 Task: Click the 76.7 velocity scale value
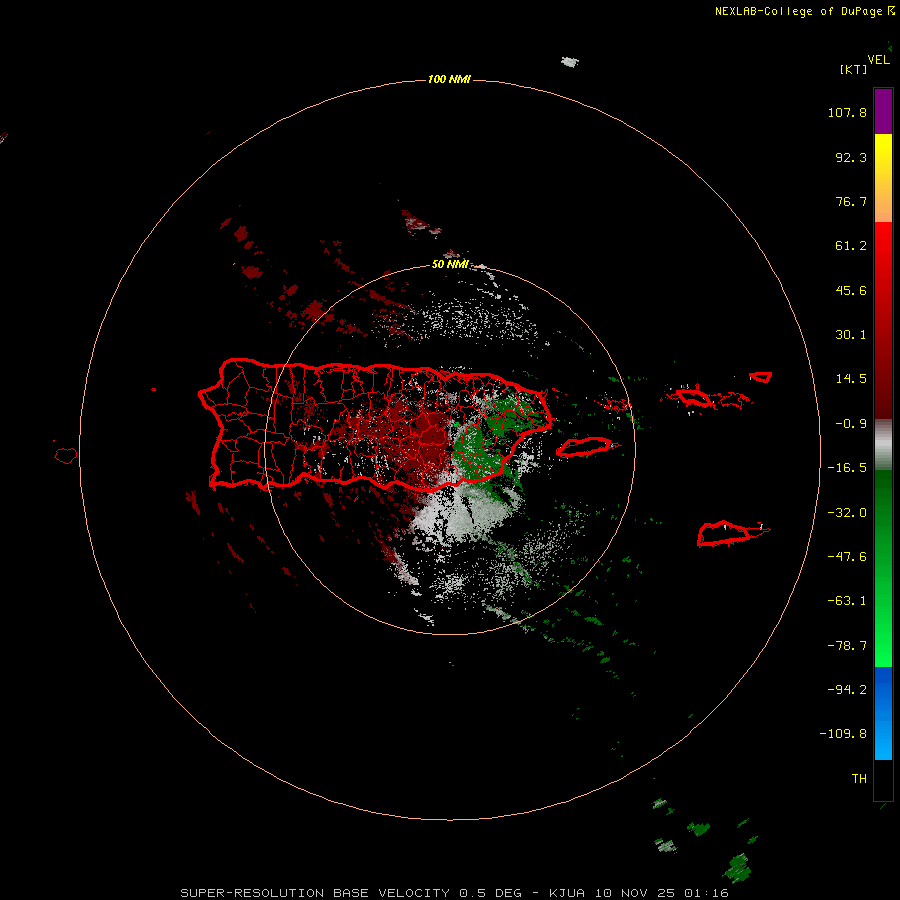click(851, 201)
